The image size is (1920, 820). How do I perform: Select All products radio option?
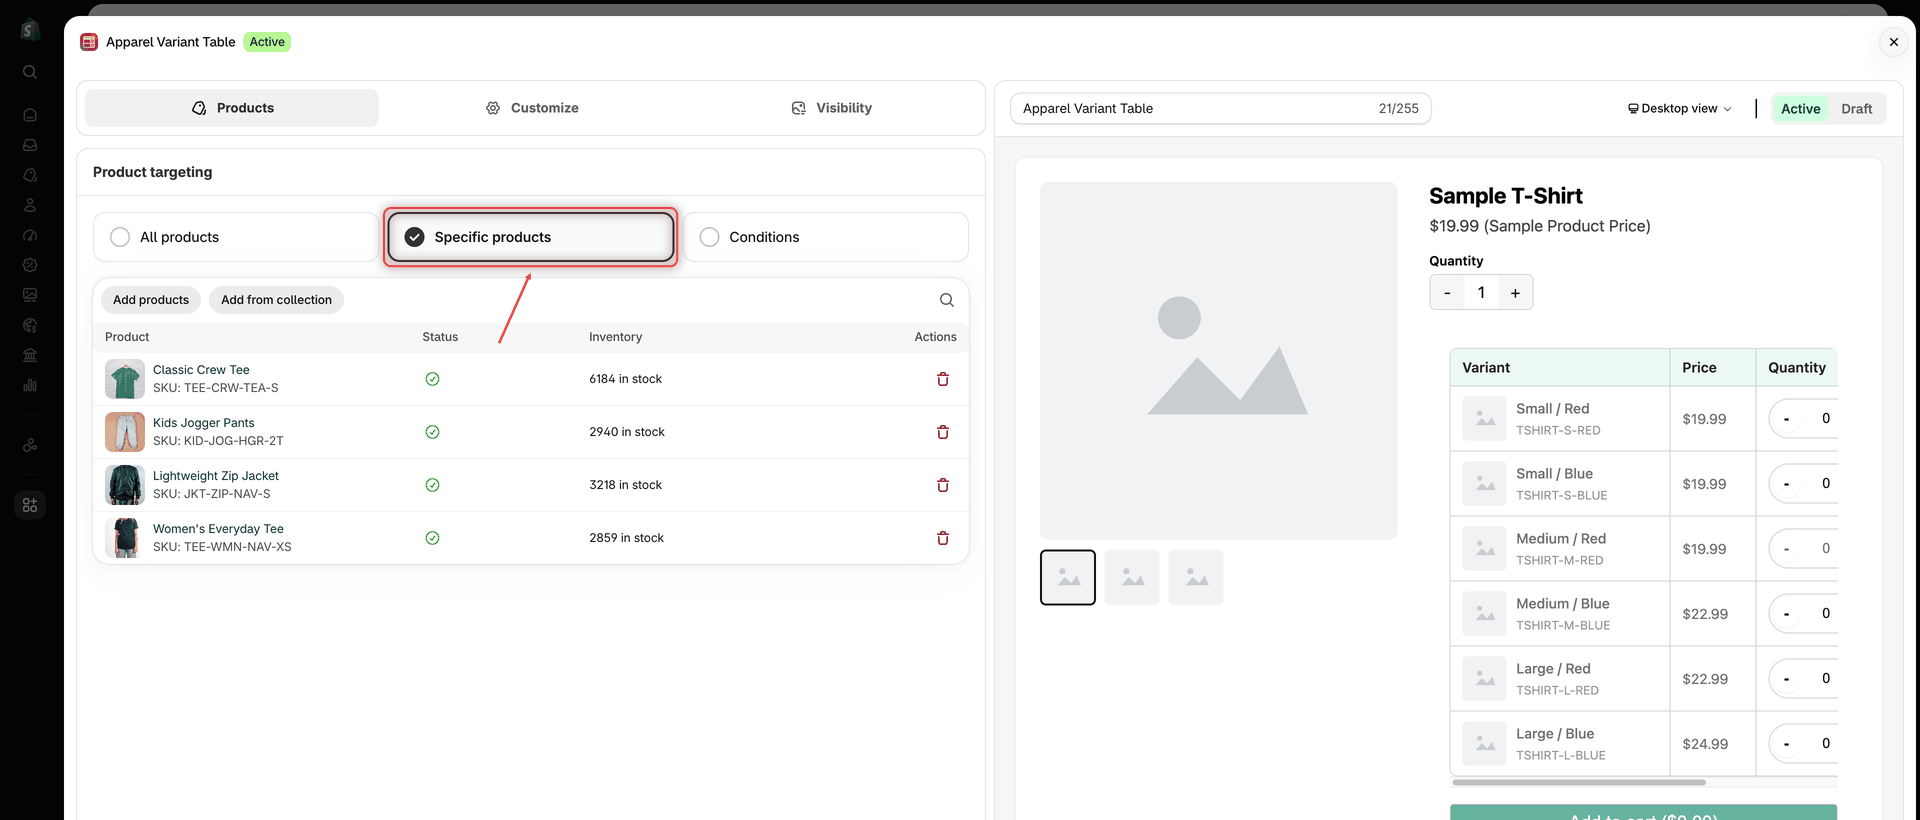coord(235,237)
